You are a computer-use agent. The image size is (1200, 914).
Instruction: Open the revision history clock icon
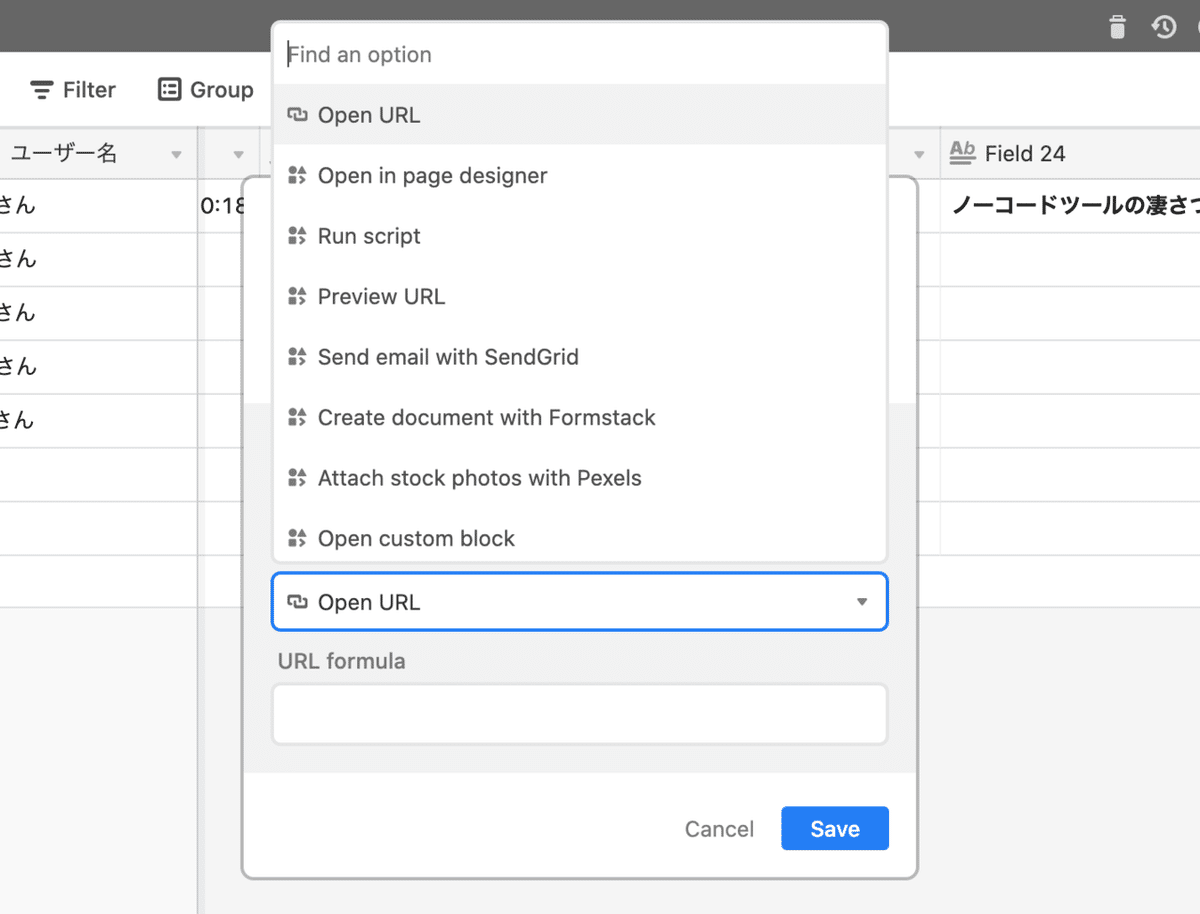coord(1164,27)
